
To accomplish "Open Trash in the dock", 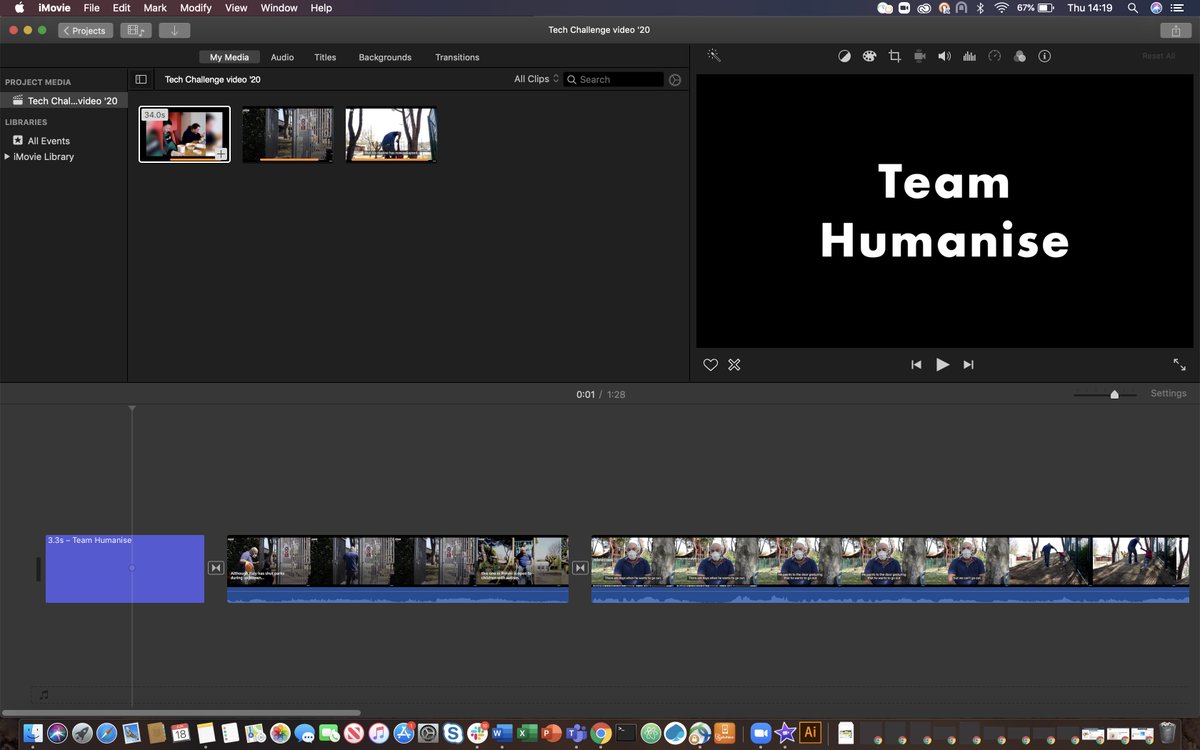I will point(1167,733).
